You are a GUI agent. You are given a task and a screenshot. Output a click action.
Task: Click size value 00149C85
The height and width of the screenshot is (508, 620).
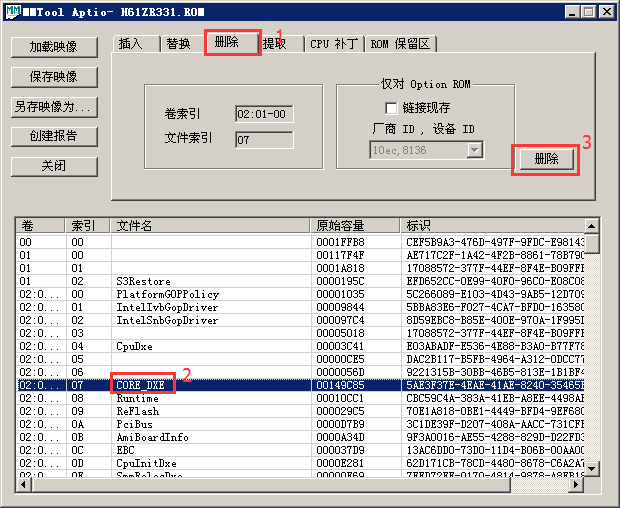point(340,385)
